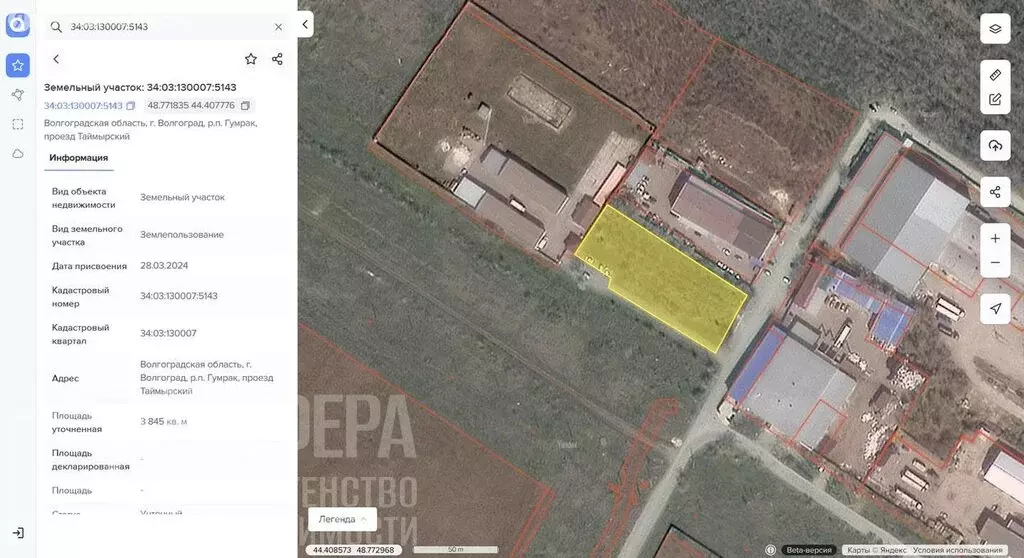Switch to the Информация tab
The image size is (1024, 558).
(x=79, y=158)
